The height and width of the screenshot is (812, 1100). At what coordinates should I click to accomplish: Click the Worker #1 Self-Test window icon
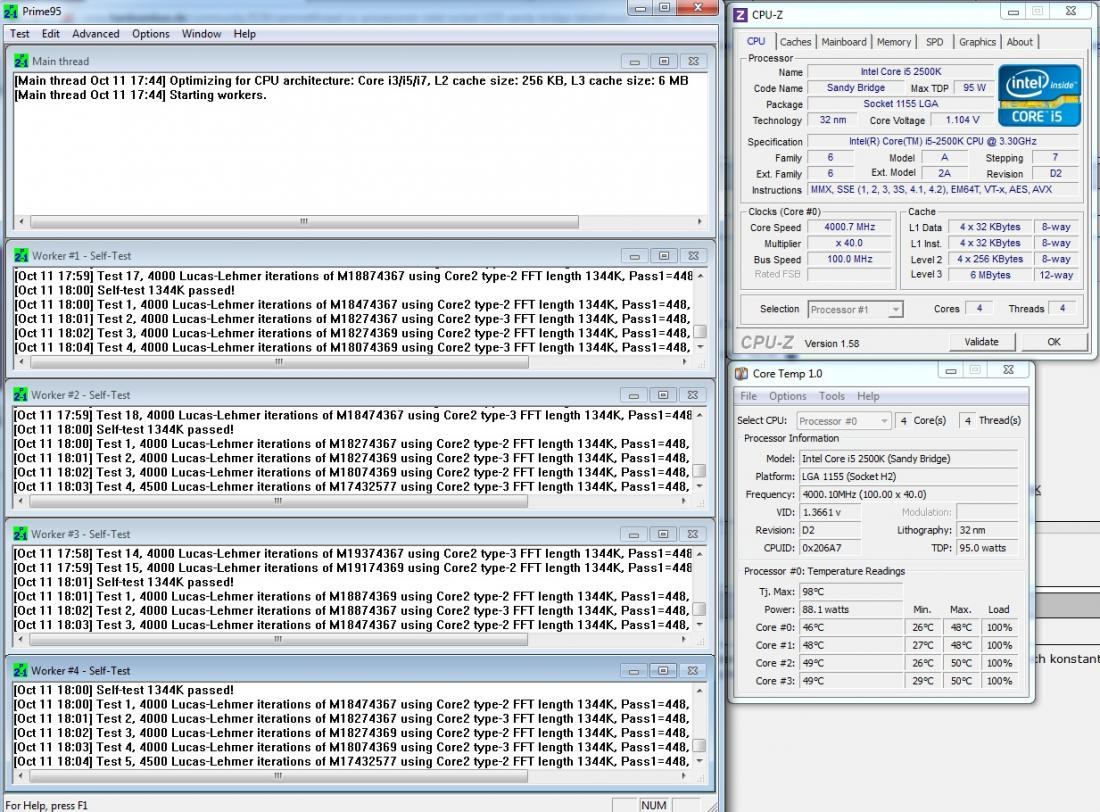pos(21,255)
